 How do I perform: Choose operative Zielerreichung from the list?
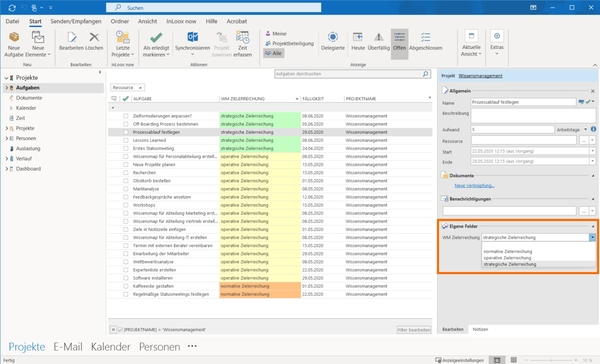tap(507, 258)
